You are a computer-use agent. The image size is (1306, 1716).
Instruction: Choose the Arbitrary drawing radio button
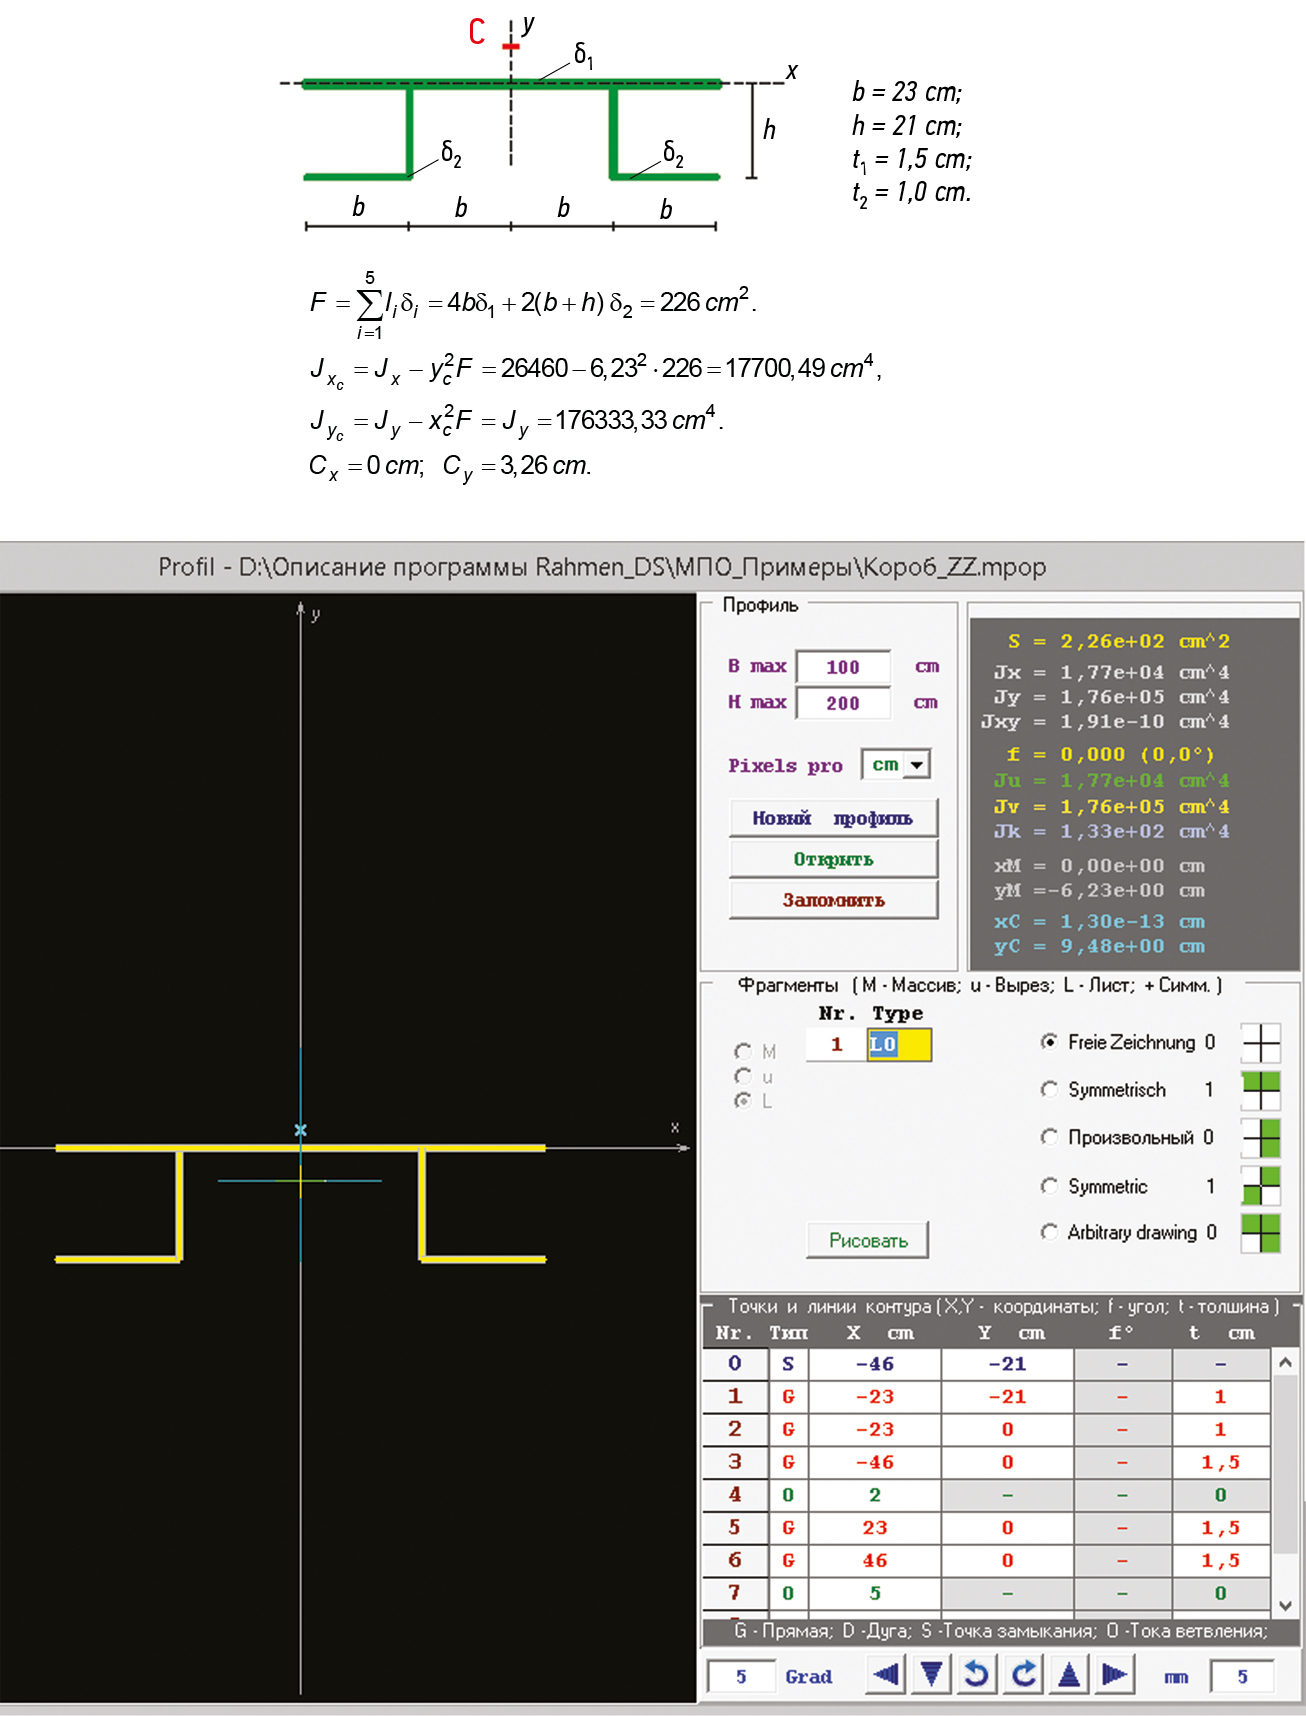point(1049,1232)
